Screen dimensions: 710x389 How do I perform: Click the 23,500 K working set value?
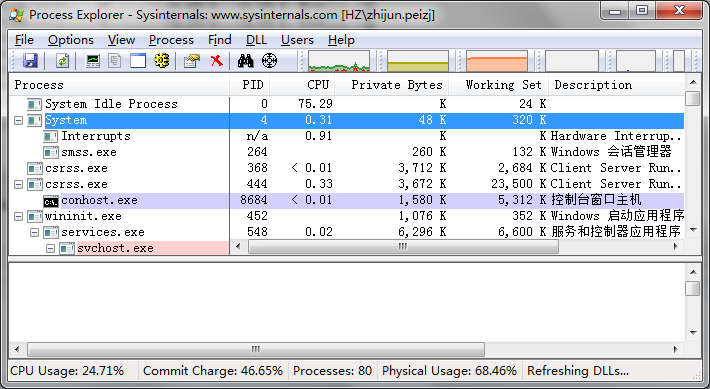pos(518,184)
